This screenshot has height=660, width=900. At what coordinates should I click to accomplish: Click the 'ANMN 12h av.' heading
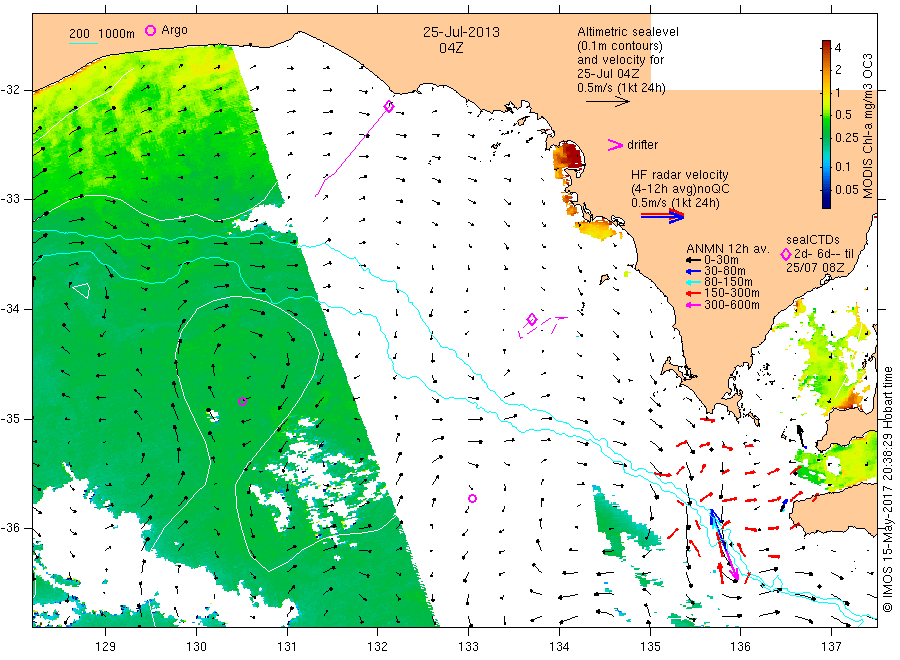click(727, 249)
